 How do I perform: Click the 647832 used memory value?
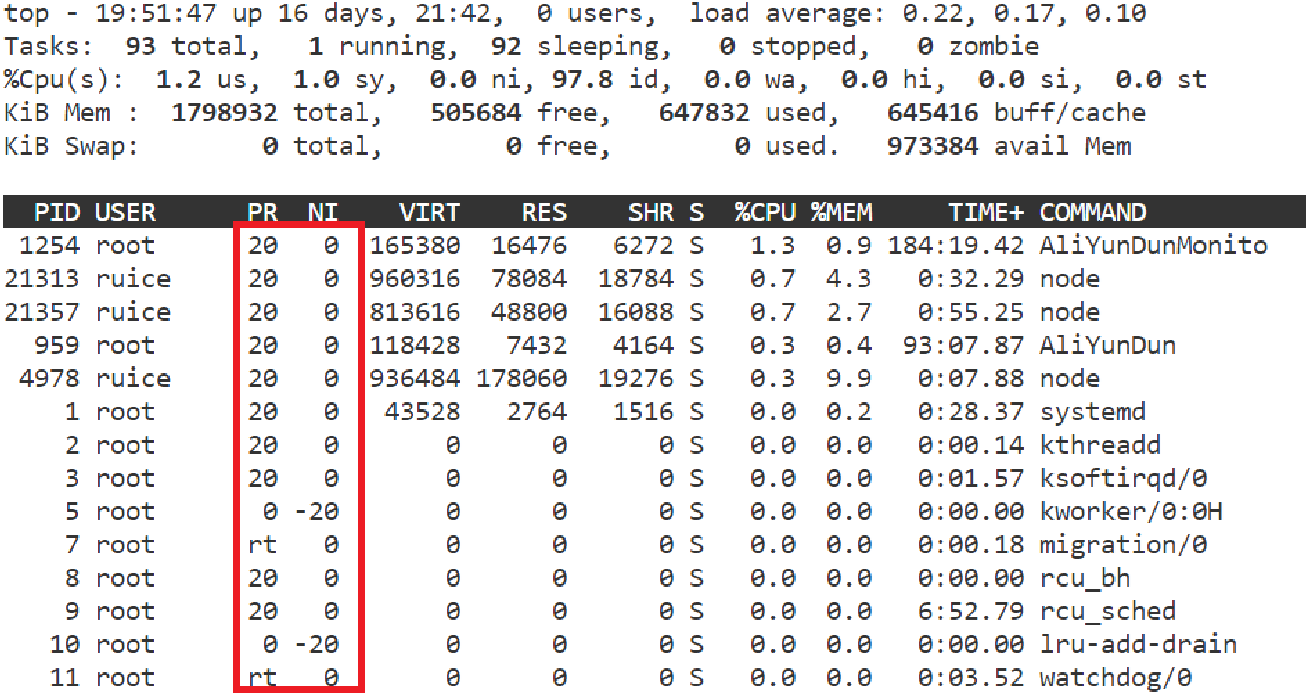click(704, 113)
